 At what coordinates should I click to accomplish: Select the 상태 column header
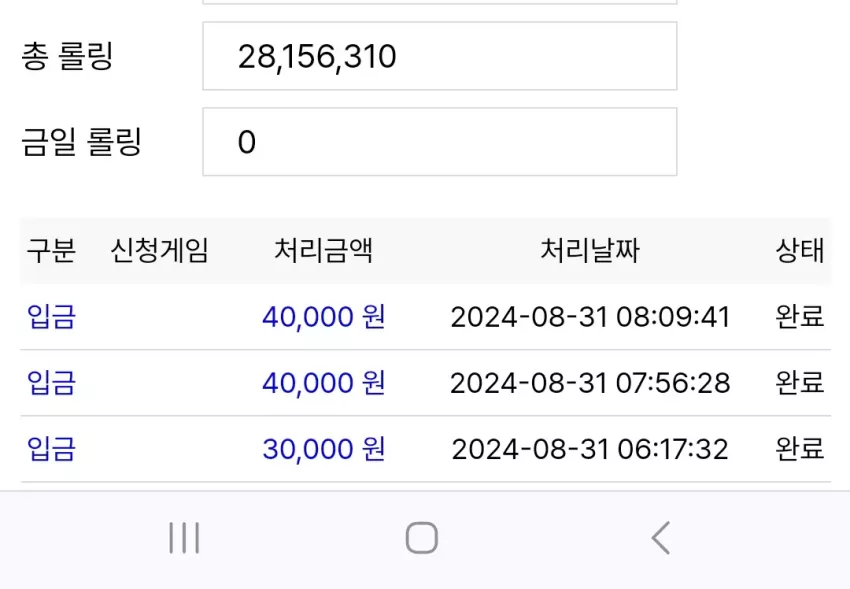tap(800, 250)
